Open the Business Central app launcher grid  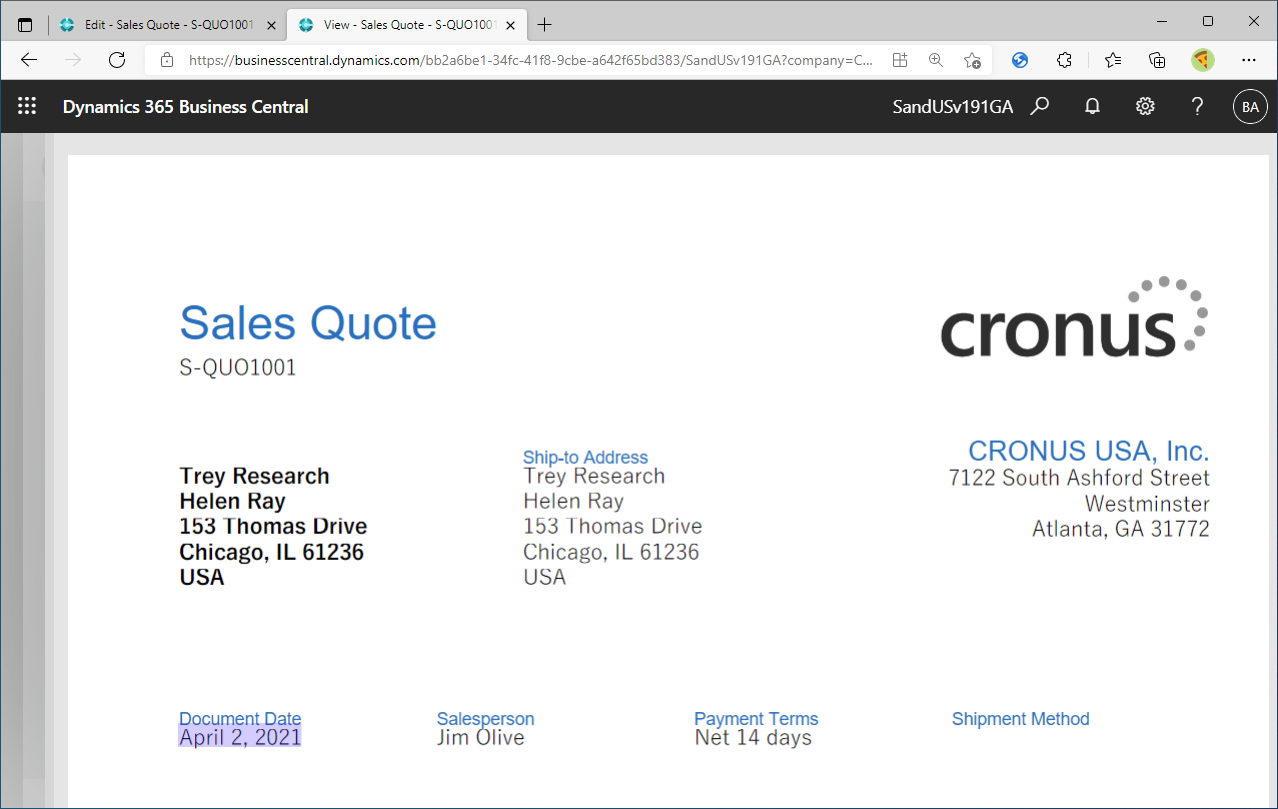27,107
